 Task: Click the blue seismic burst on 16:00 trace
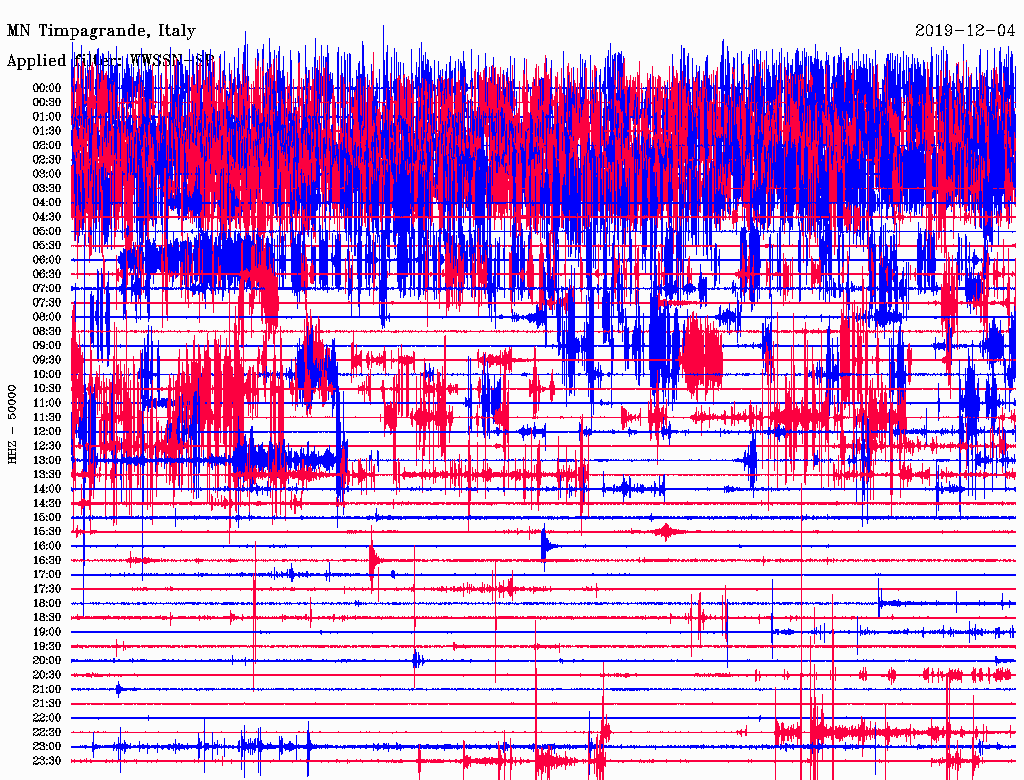546,545
